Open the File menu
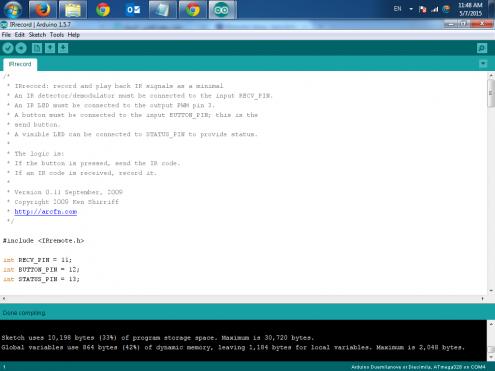The image size is (495, 371). coord(6,35)
